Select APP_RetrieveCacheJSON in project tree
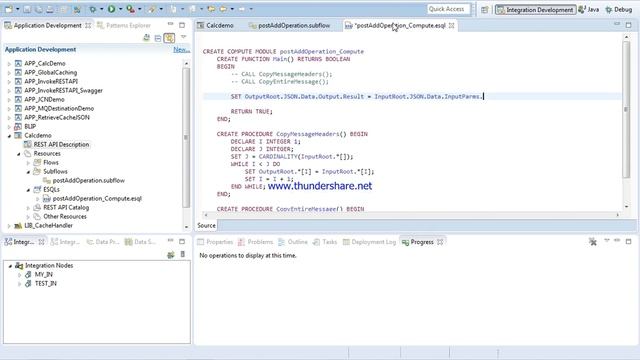The image size is (640, 360). pyautogui.click(x=57, y=117)
